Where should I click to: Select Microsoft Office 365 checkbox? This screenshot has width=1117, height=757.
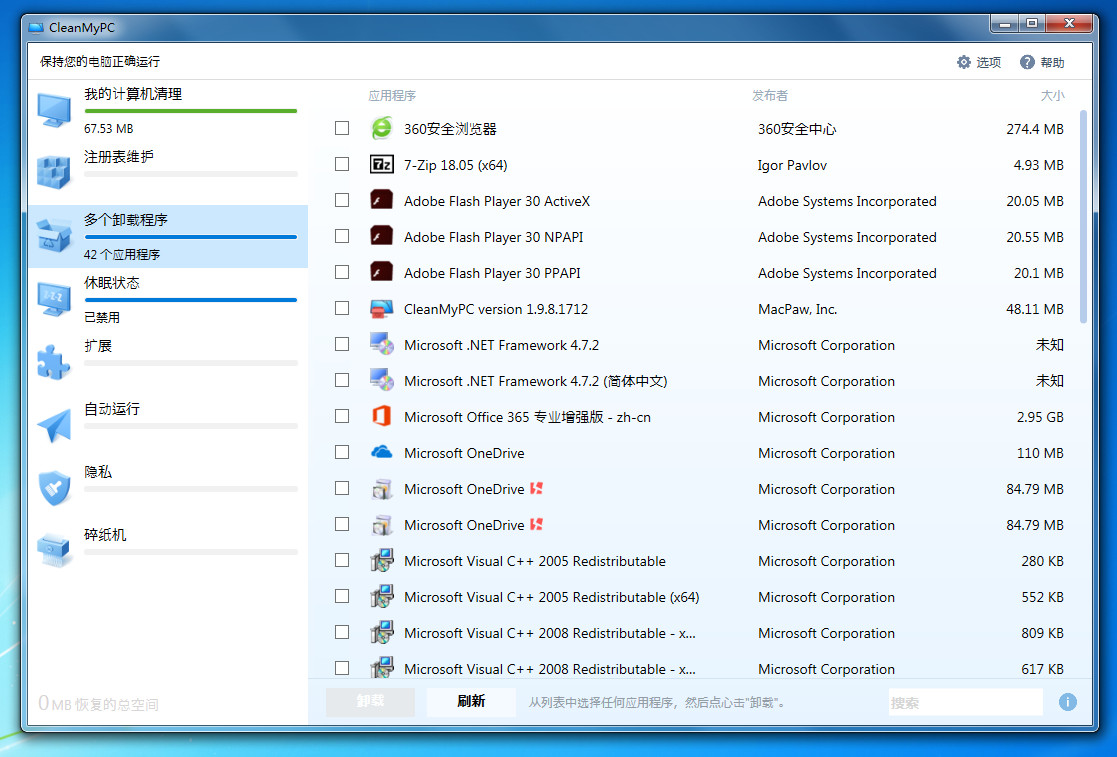click(342, 417)
